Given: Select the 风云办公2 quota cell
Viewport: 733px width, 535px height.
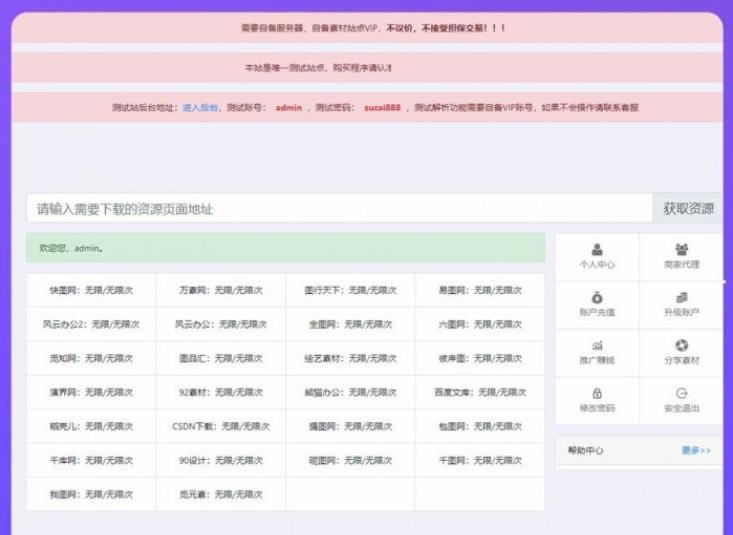Looking at the screenshot, I should tap(91, 324).
